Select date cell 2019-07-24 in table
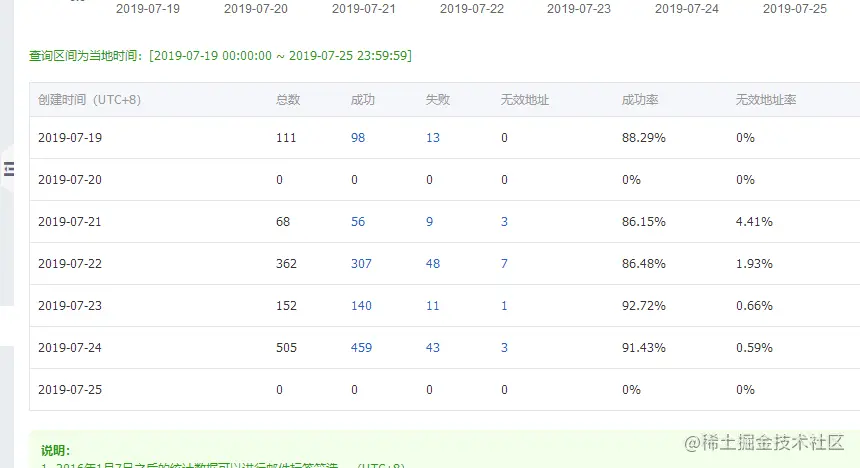Viewport: 860px width, 468px height. pos(70,348)
